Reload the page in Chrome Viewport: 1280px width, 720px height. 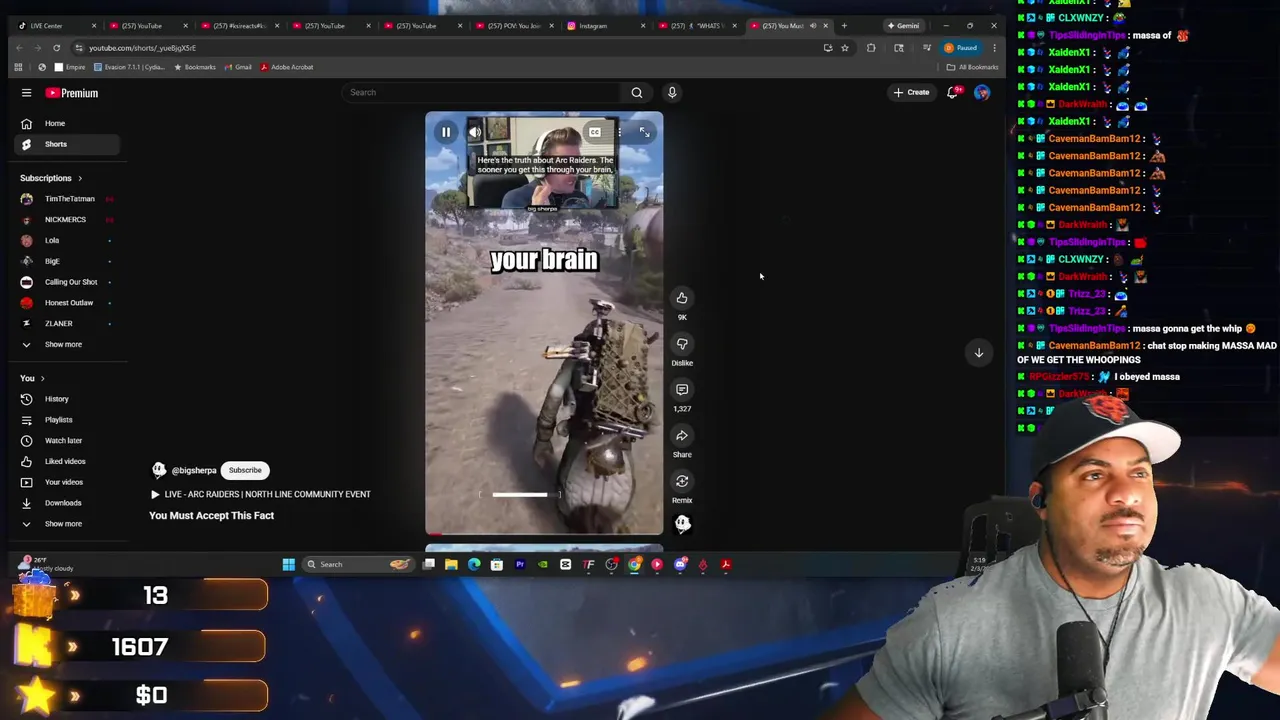tap(56, 48)
